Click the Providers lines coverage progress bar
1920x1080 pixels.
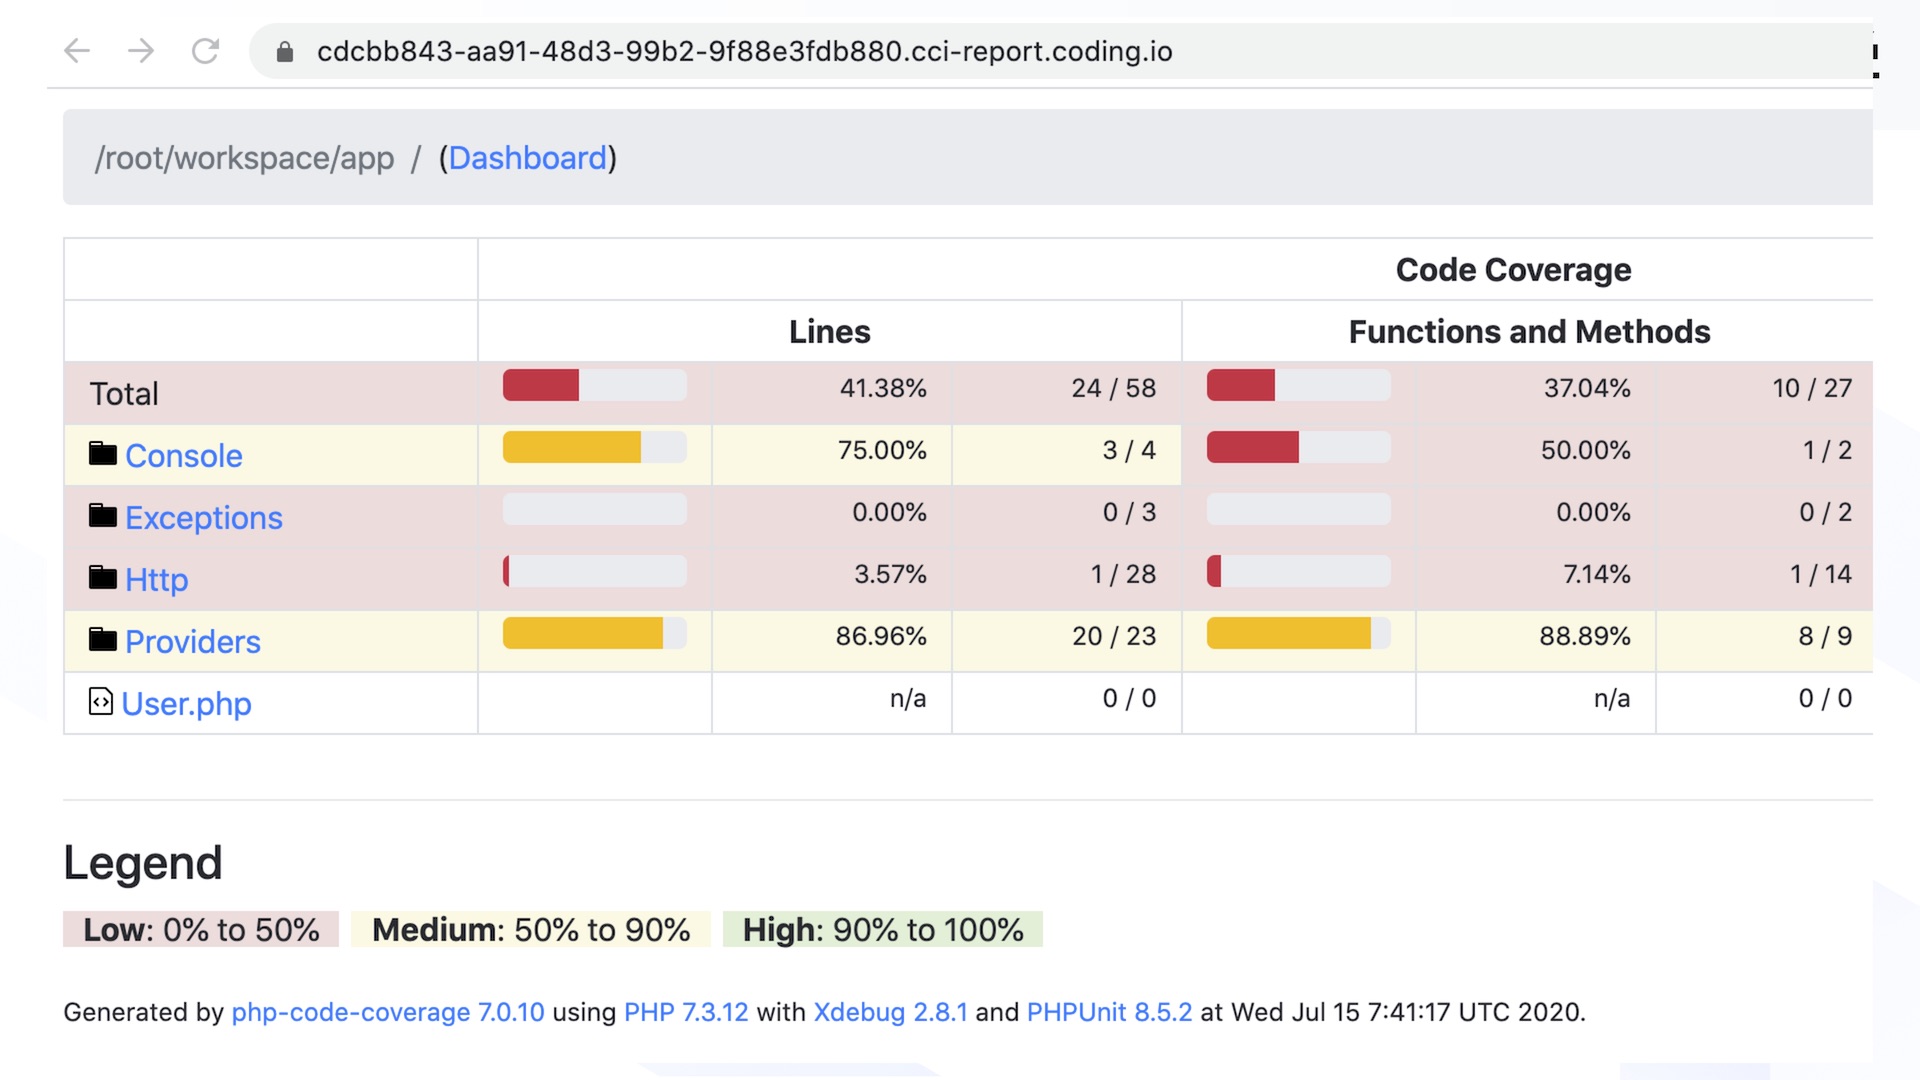[594, 634]
